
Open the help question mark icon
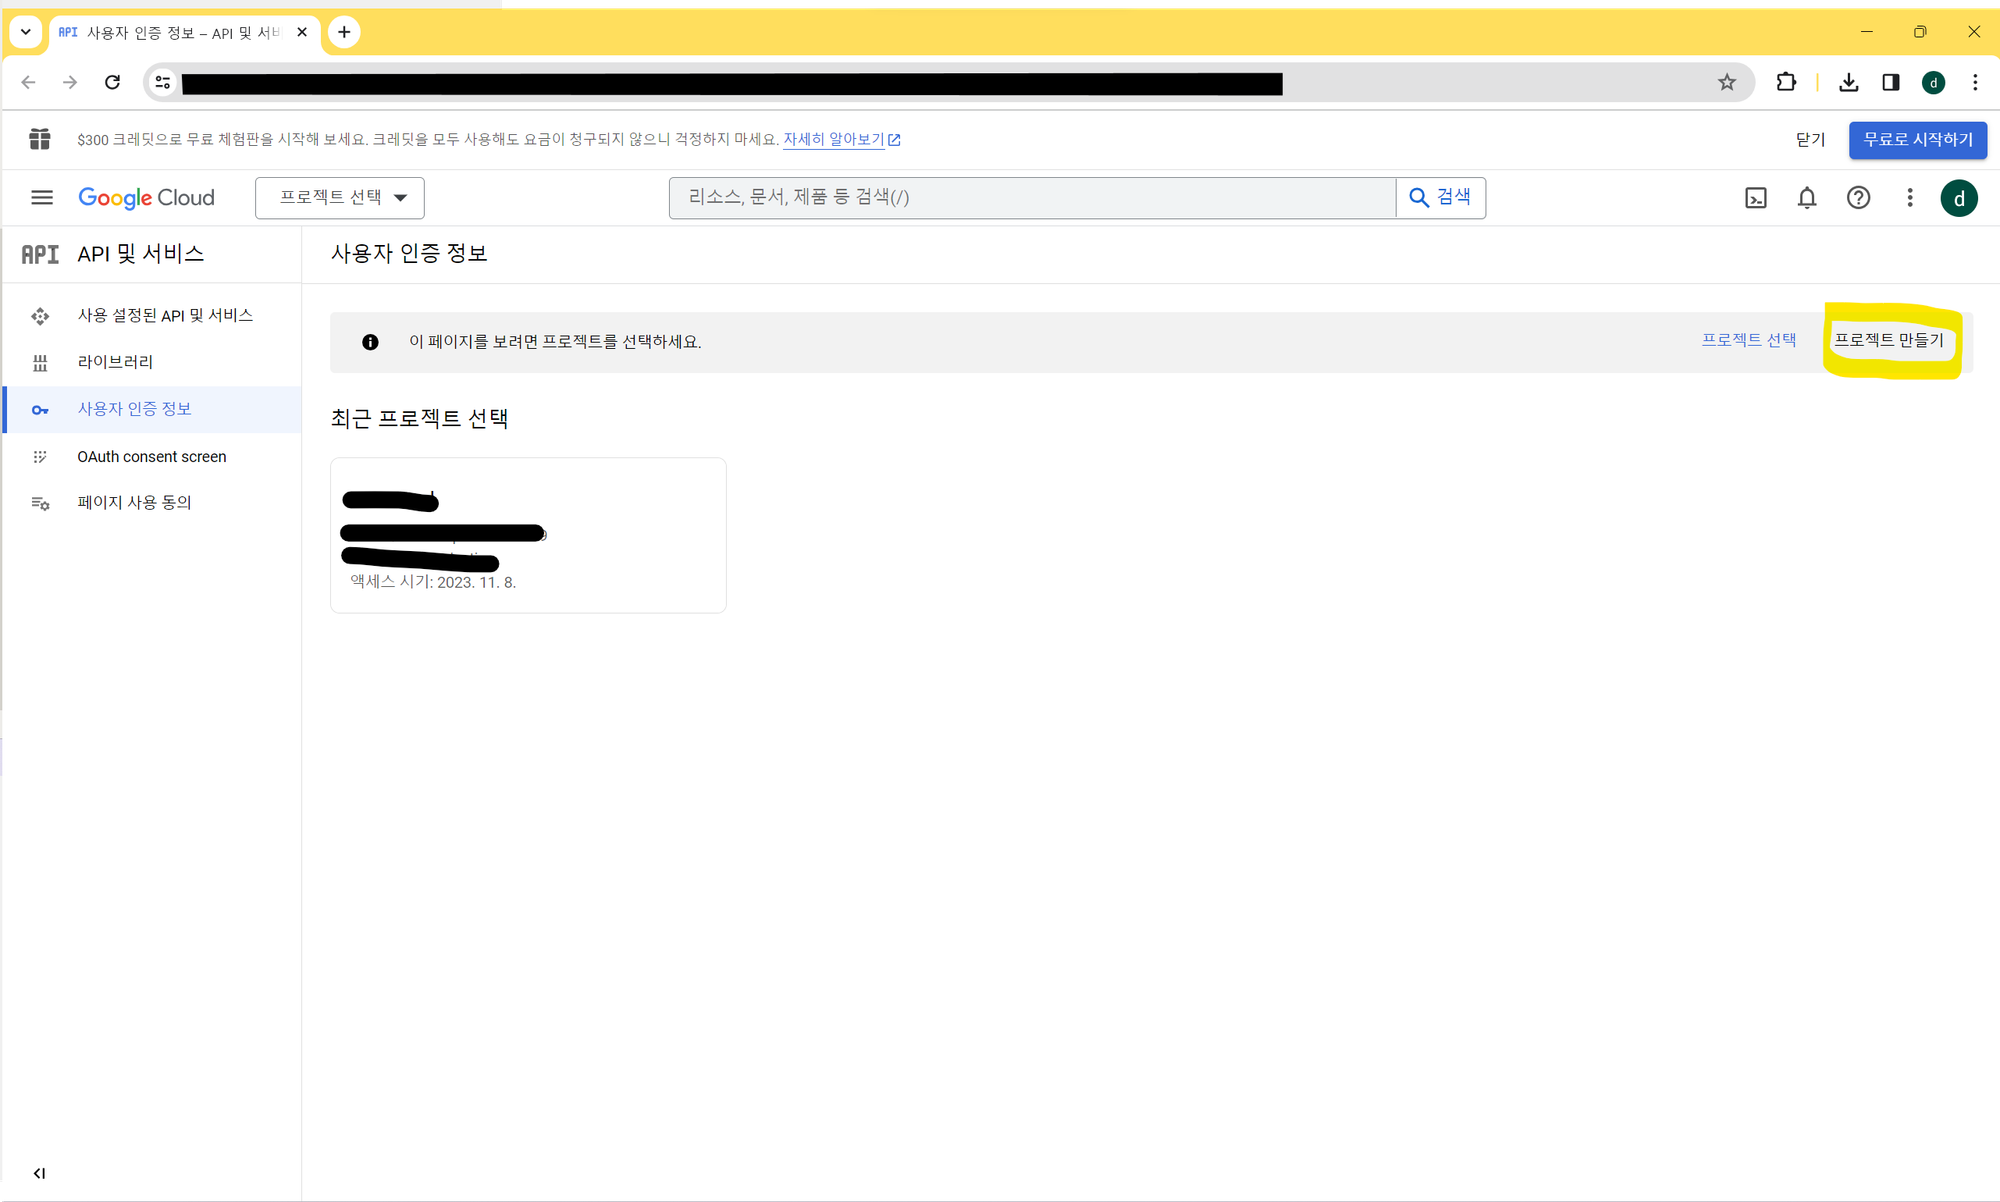click(1858, 198)
